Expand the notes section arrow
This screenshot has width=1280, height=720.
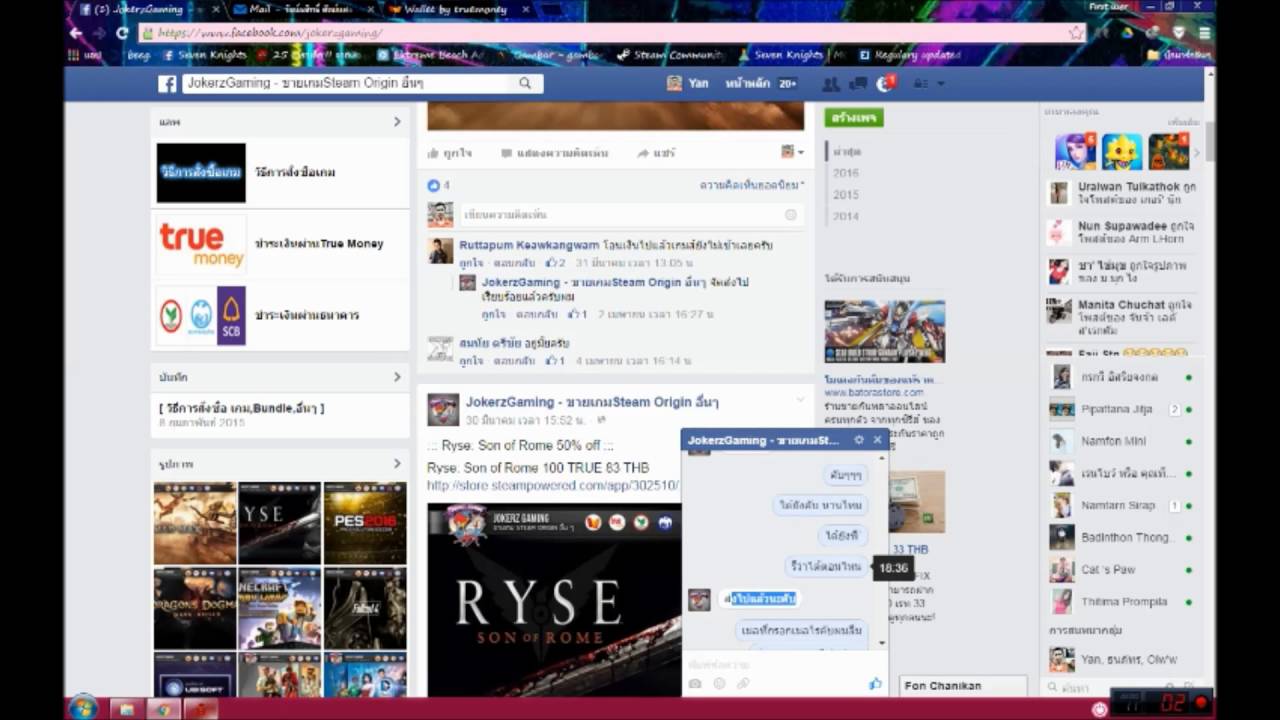click(397, 377)
